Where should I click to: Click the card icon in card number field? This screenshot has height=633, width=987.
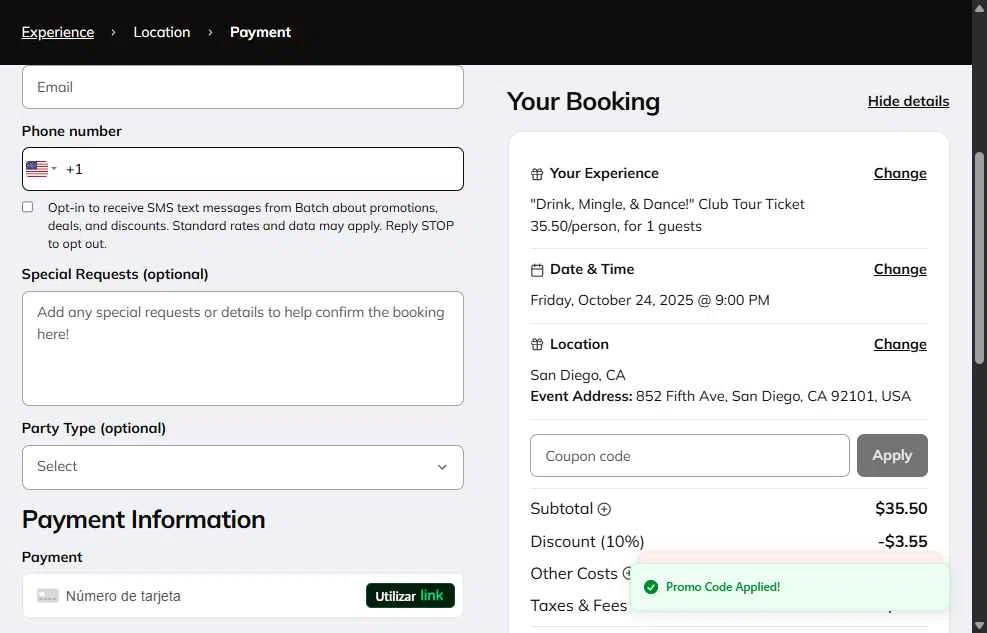click(x=48, y=595)
